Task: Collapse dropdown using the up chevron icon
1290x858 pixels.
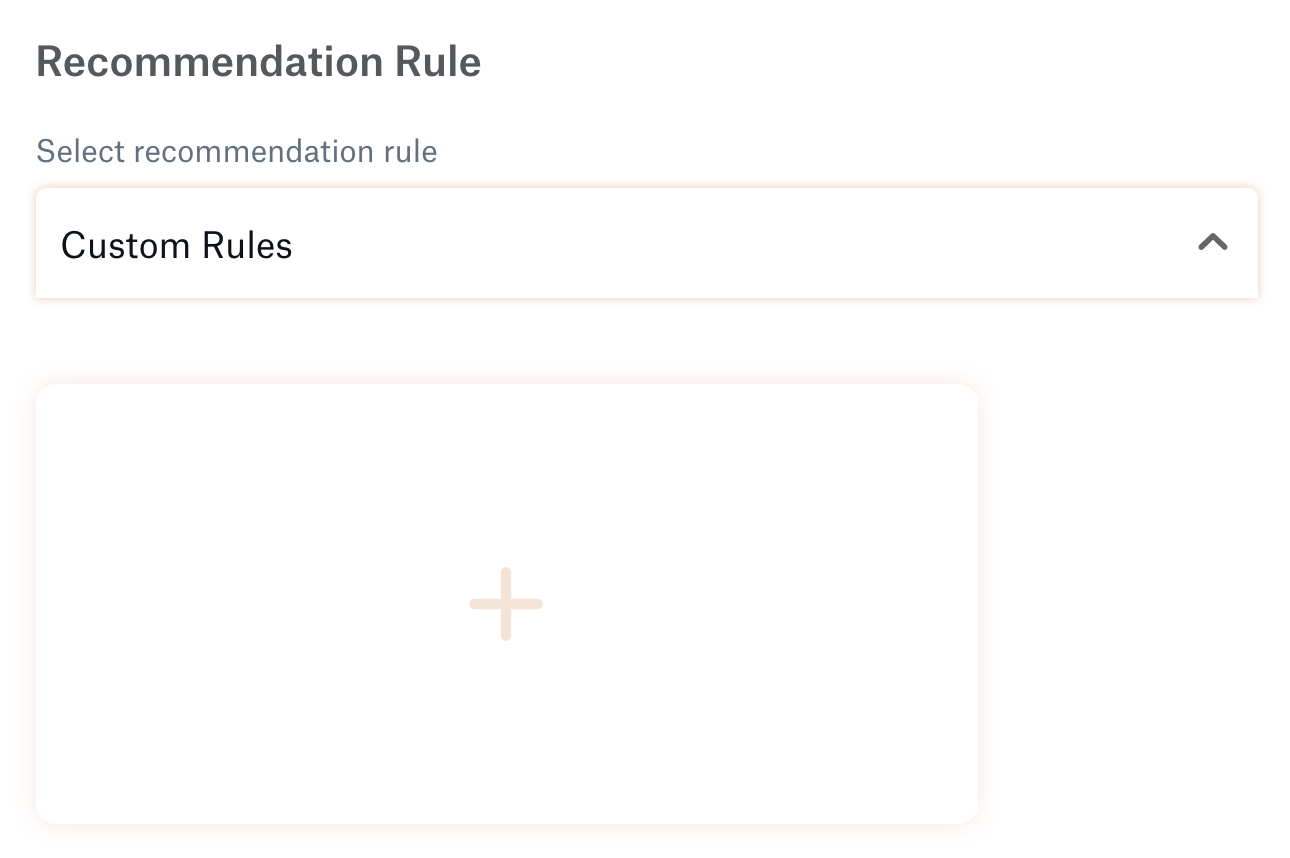Action: pos(1212,243)
